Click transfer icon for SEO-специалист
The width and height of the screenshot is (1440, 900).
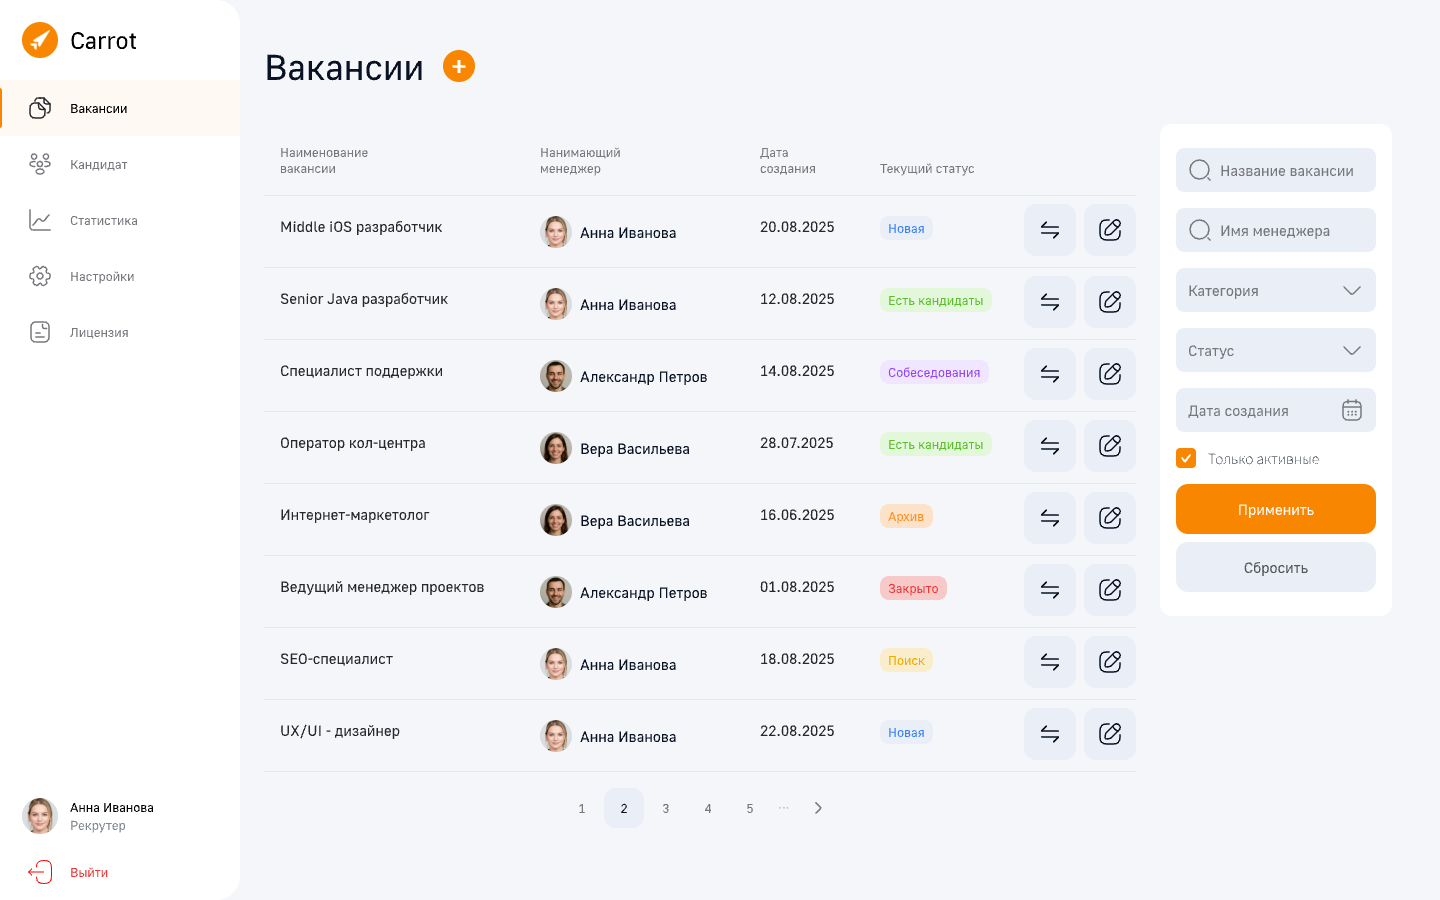click(x=1050, y=662)
